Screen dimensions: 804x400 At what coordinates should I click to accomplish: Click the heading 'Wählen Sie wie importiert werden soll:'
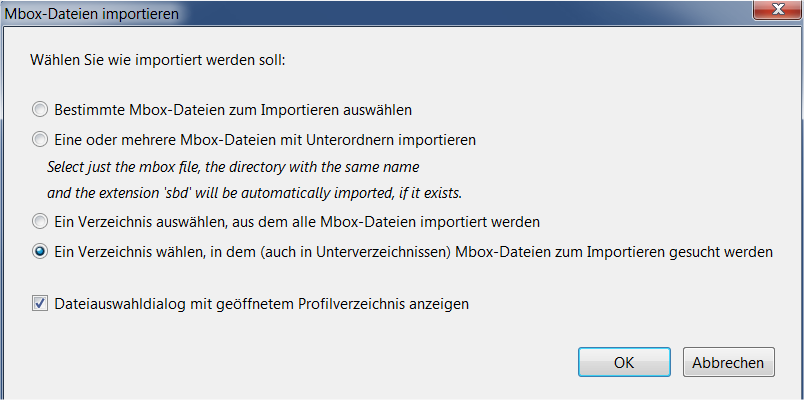point(158,59)
